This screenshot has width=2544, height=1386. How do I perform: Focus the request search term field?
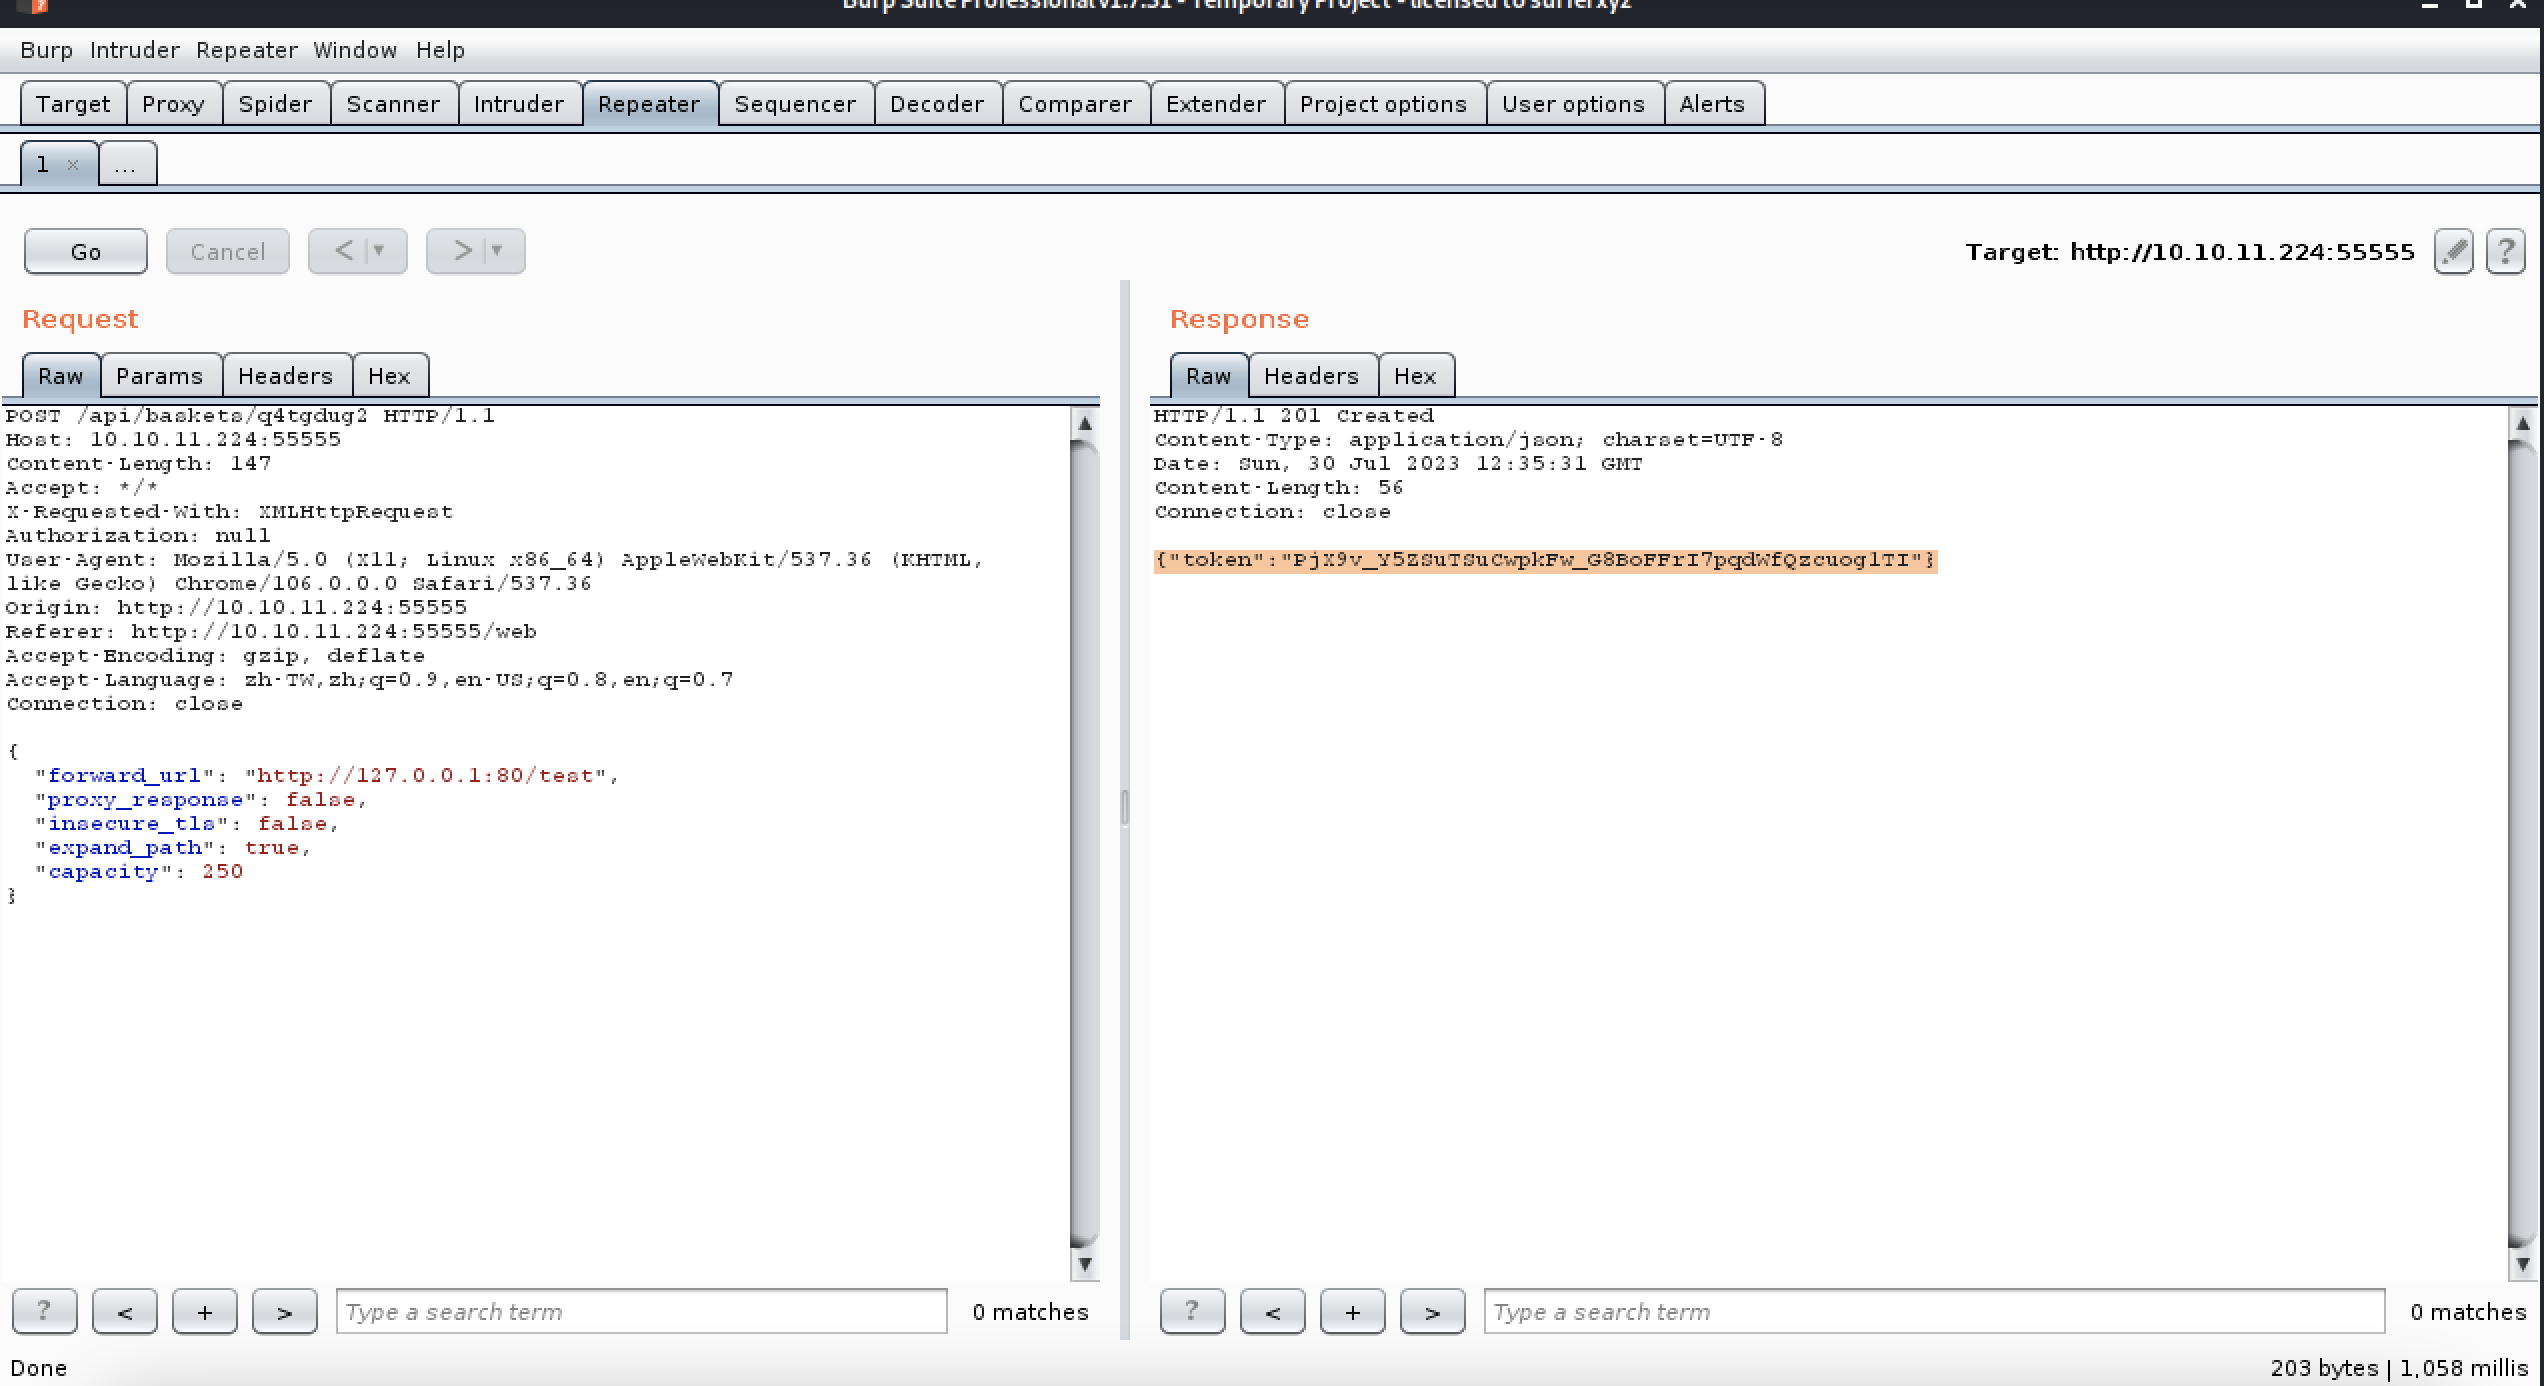click(x=642, y=1311)
